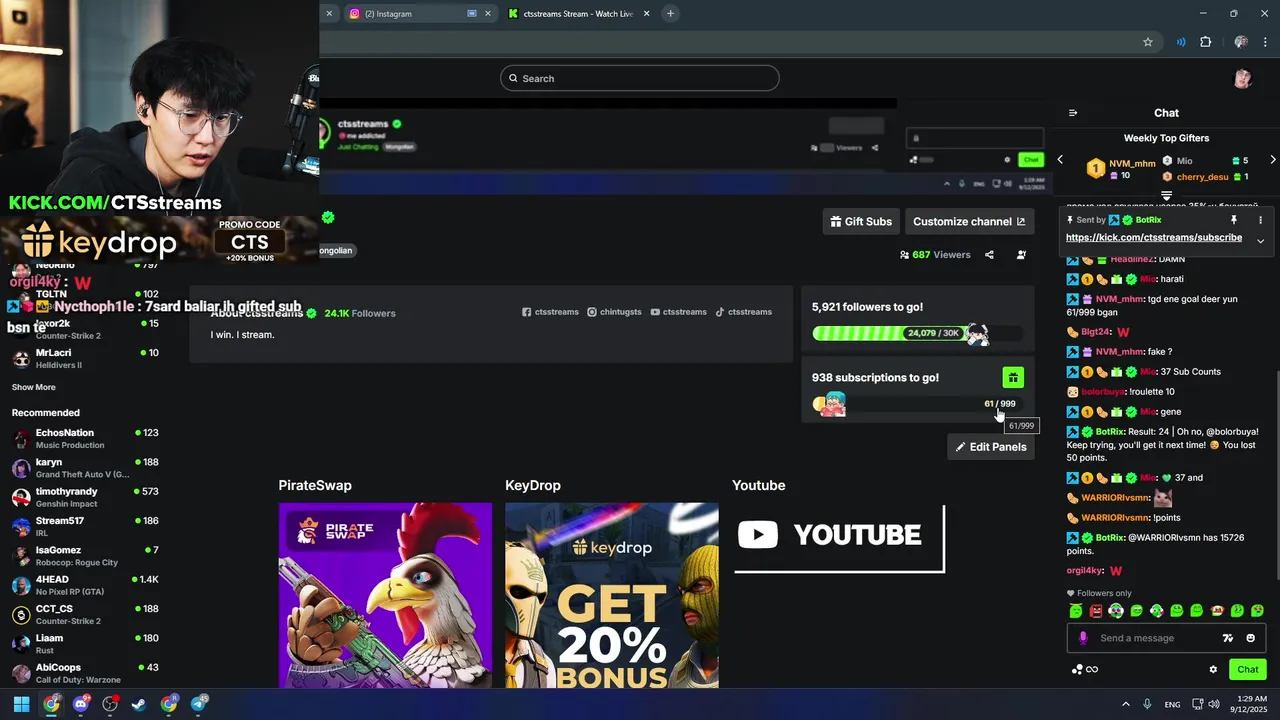The width and height of the screenshot is (1280, 720).
Task: Show hidden system tray icons
Action: click(1125, 704)
